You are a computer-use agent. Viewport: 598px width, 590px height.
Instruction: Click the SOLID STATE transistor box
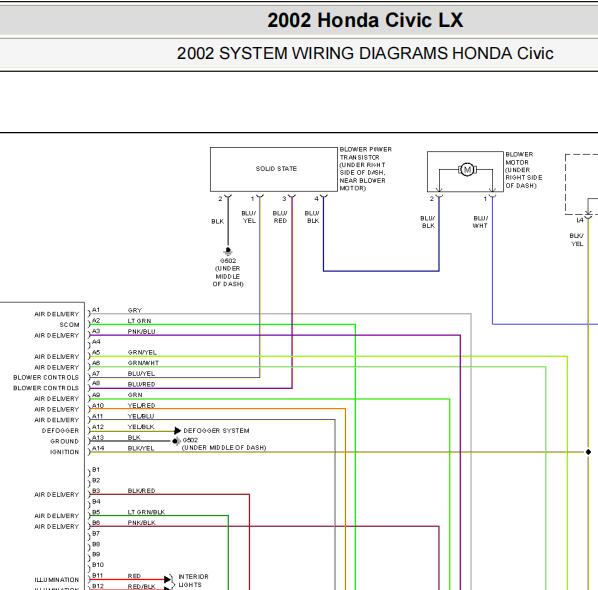(274, 169)
